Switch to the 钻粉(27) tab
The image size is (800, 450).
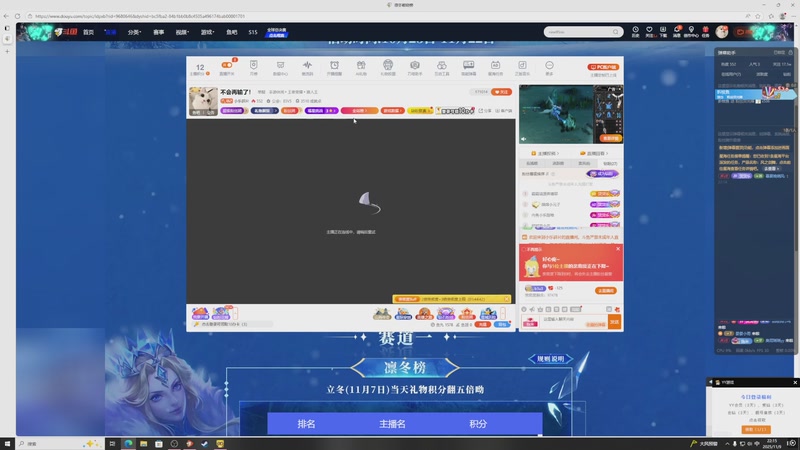[x=610, y=163]
